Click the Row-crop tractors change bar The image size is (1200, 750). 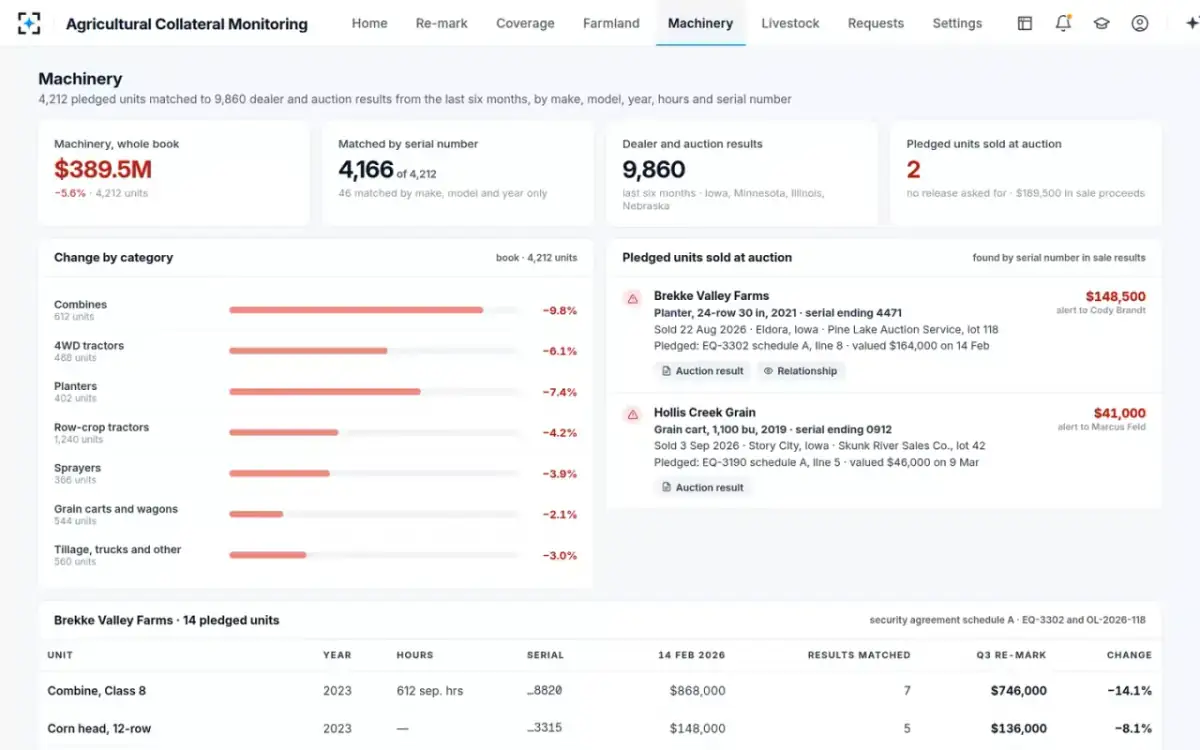tap(374, 432)
